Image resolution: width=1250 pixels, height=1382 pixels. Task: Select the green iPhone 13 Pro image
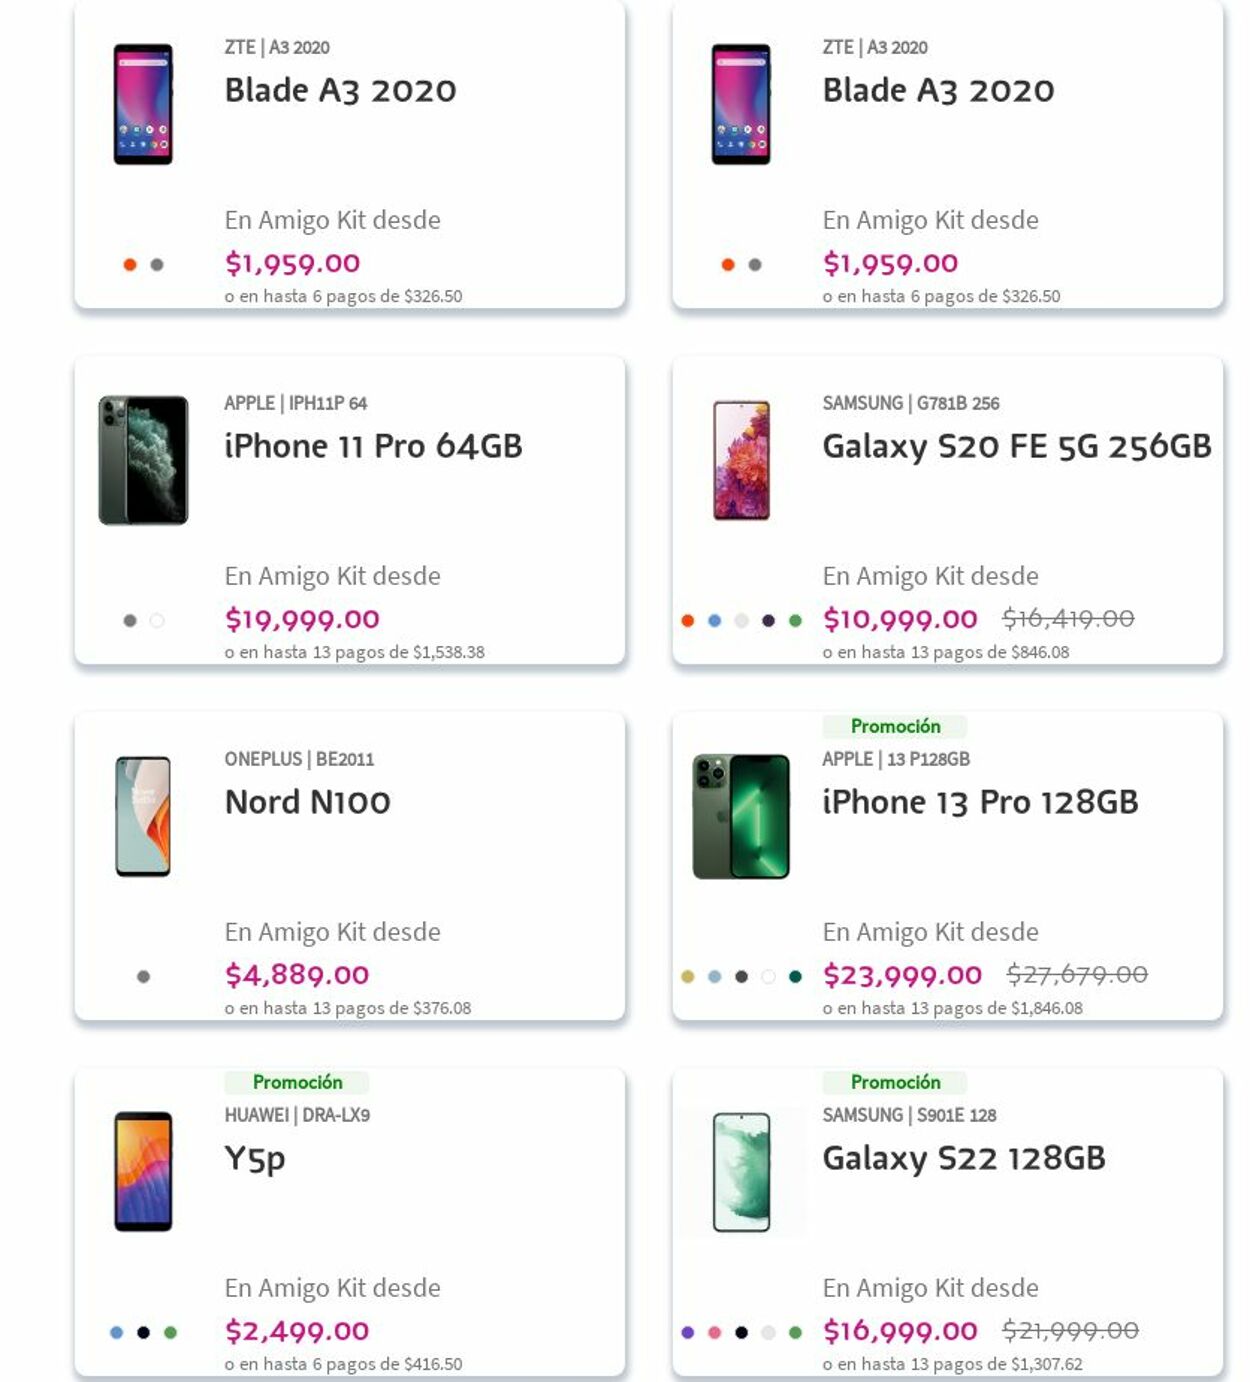tap(741, 816)
